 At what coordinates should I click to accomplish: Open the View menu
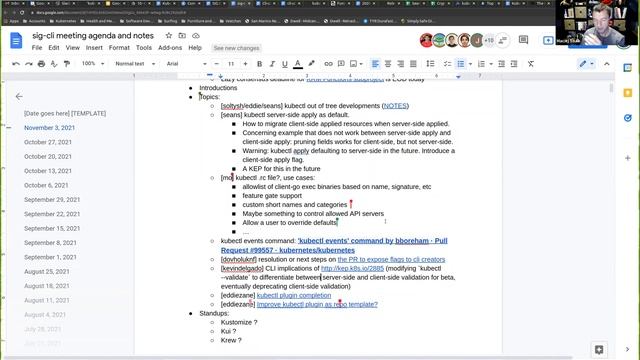pos(73,48)
